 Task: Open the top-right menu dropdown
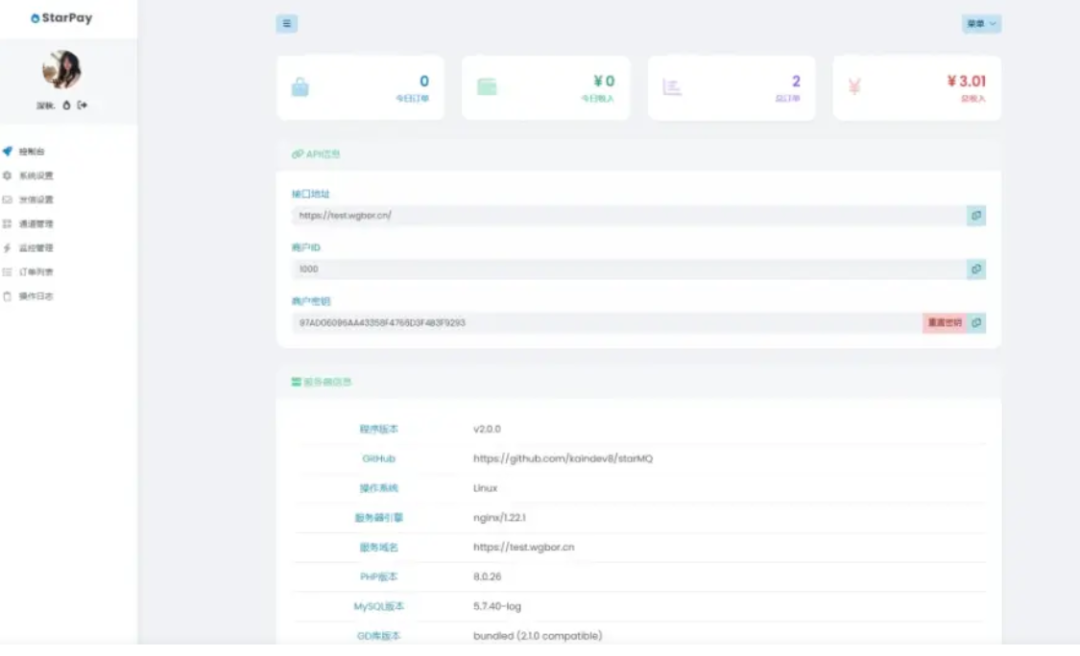981,24
